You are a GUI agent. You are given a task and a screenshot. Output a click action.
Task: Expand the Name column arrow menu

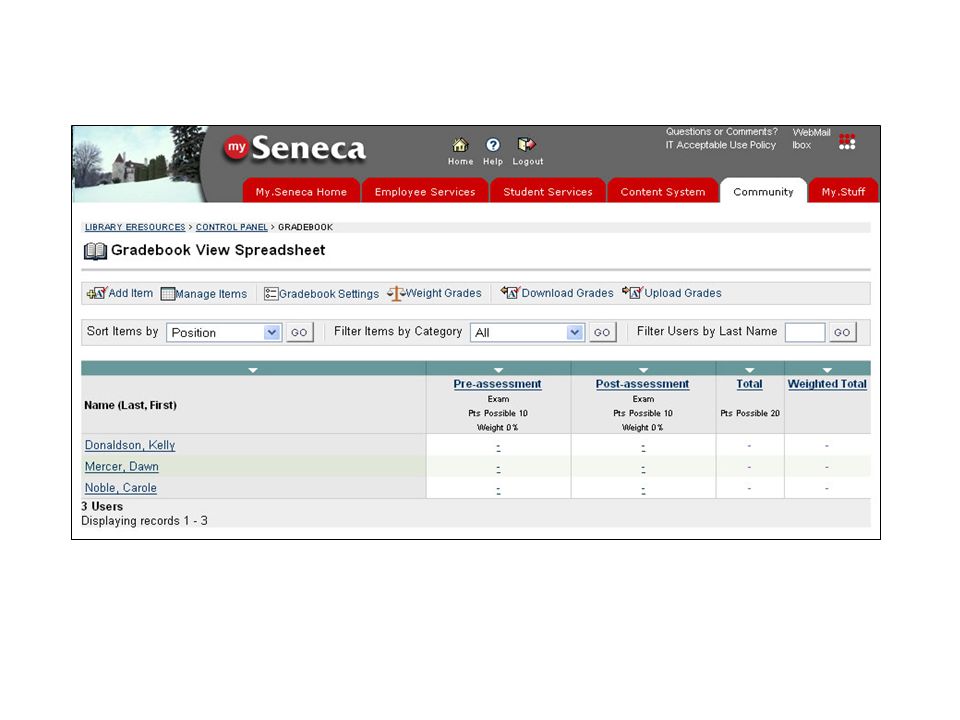coord(253,370)
